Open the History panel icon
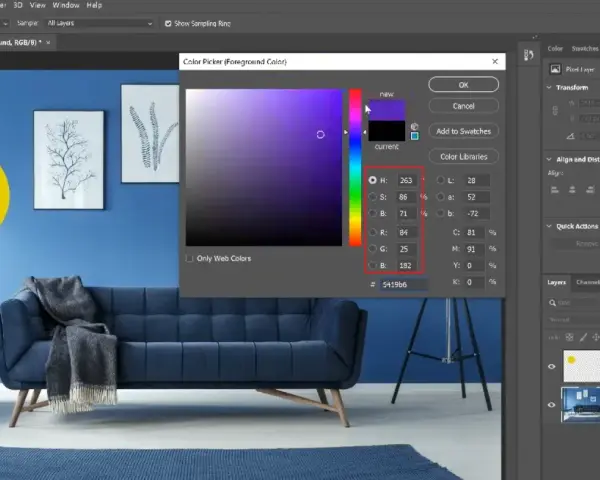The height and width of the screenshot is (480, 600). click(529, 55)
